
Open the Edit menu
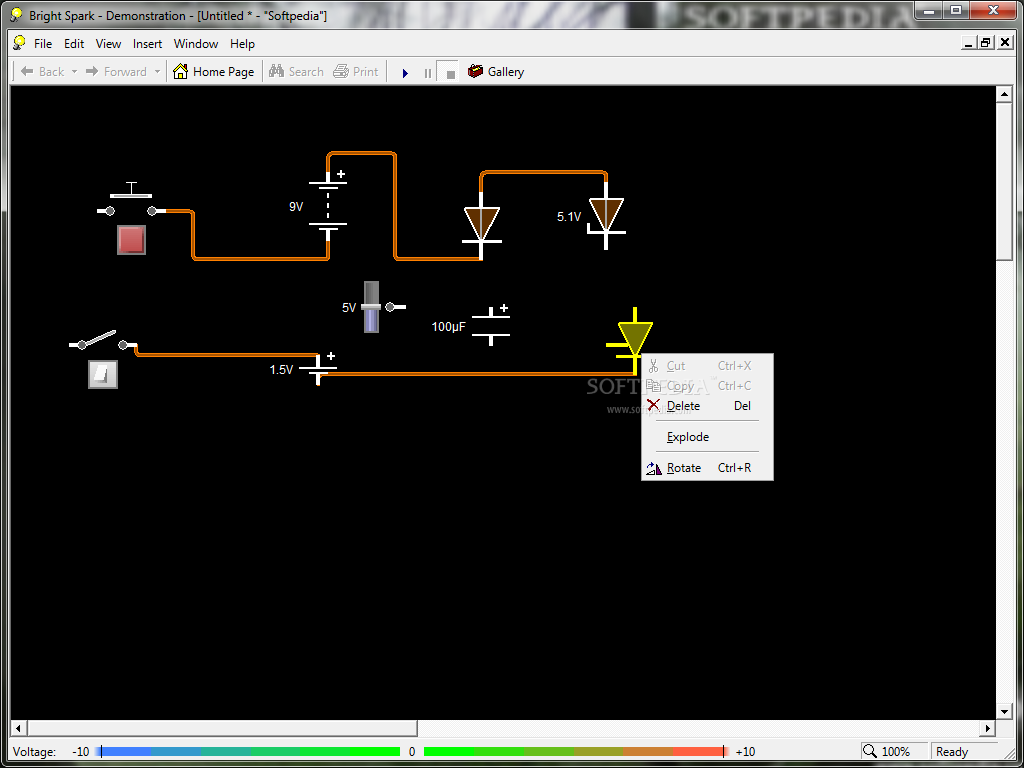tap(74, 44)
